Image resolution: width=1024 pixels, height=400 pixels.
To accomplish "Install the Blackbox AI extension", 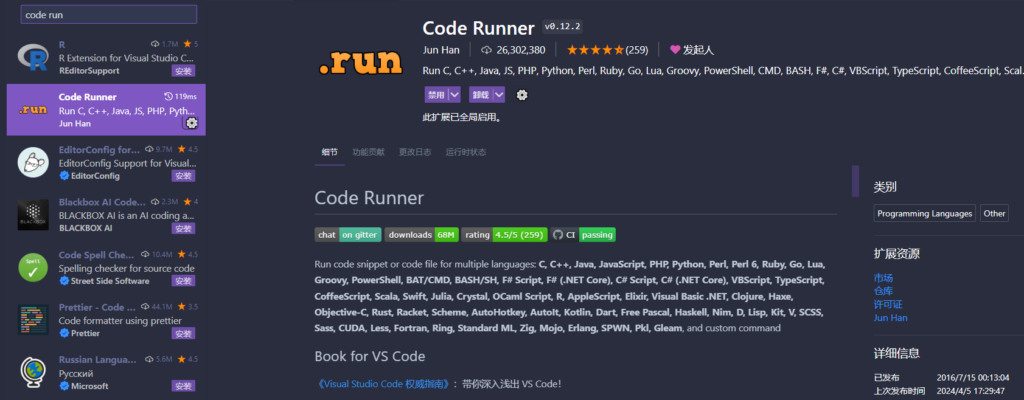I will point(184,228).
